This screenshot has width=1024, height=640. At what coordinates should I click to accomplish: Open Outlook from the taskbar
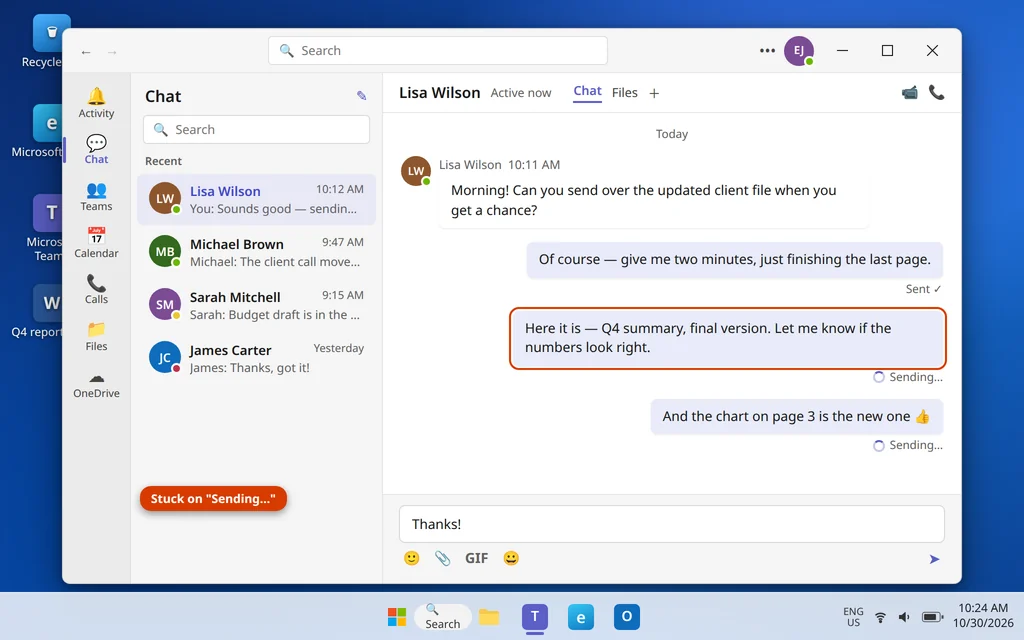point(626,616)
